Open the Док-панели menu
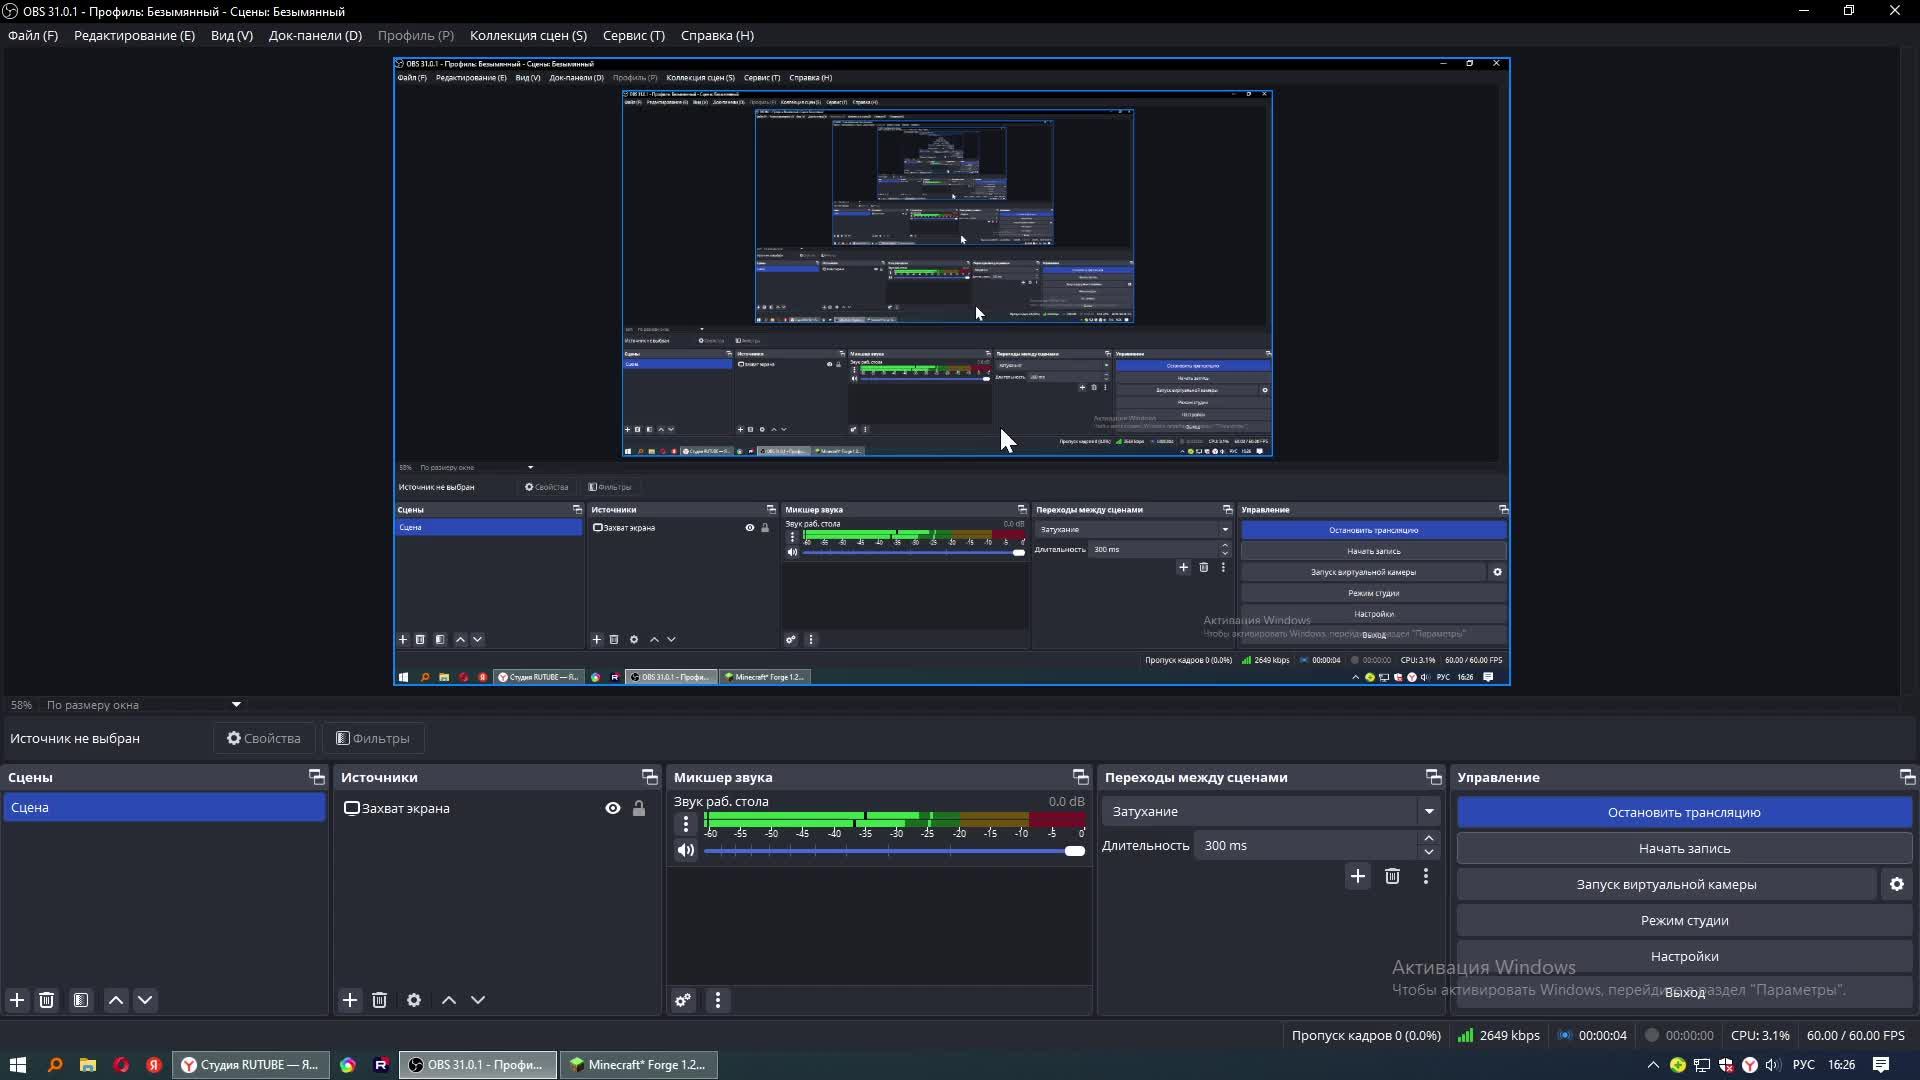 tap(315, 35)
